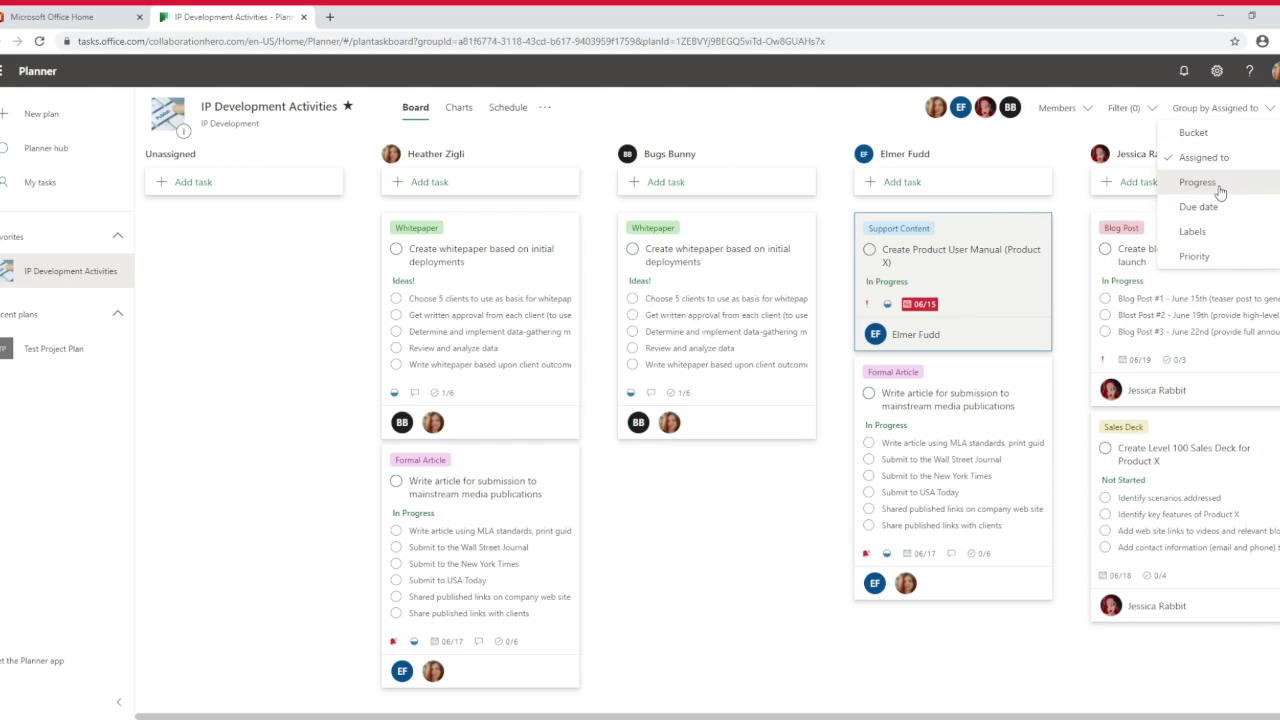The width and height of the screenshot is (1280, 720).
Task: Switch to the Board tab
Action: coord(415,107)
